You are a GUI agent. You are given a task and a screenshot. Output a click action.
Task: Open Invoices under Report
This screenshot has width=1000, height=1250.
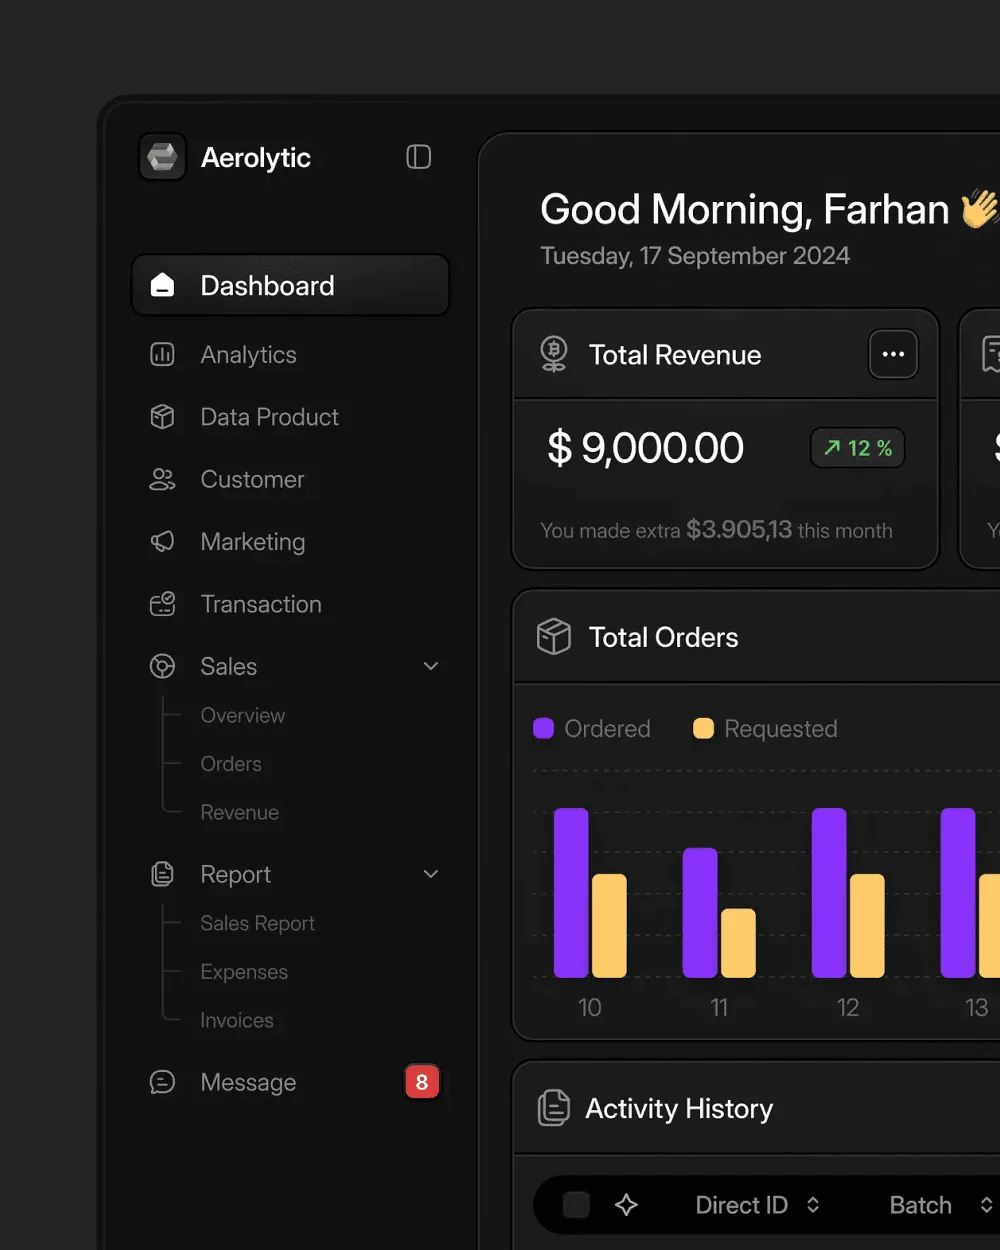pyautogui.click(x=237, y=1020)
